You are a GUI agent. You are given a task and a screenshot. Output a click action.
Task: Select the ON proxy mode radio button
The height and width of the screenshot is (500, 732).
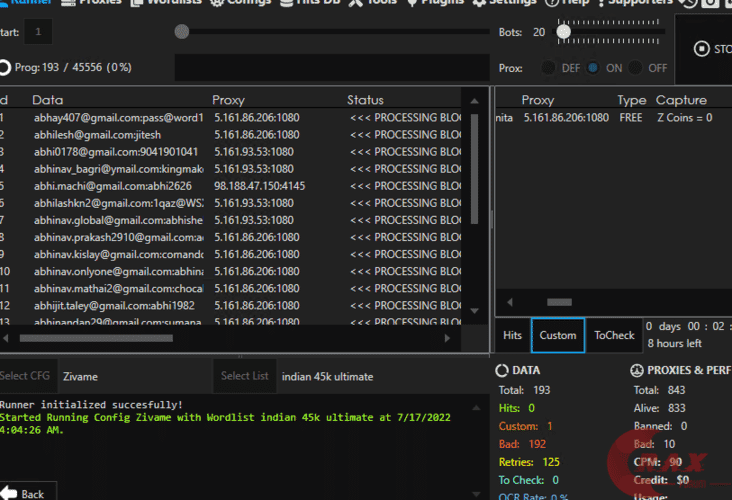point(593,68)
